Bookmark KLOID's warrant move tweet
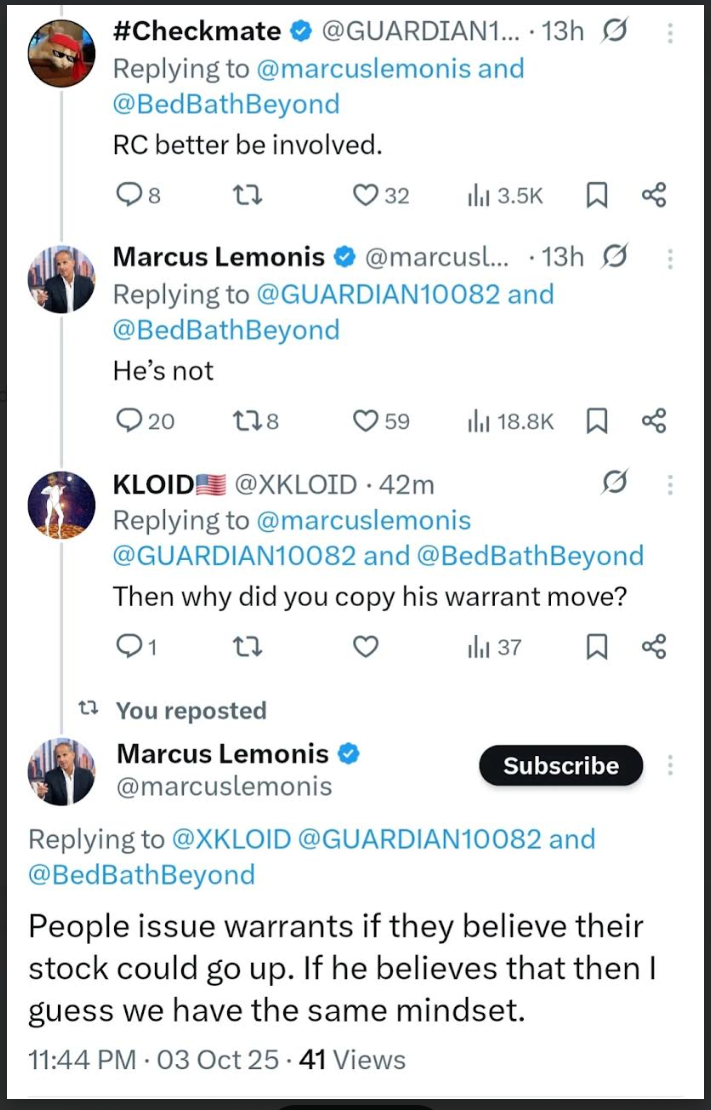Image resolution: width=711 pixels, height=1110 pixels. [x=596, y=648]
